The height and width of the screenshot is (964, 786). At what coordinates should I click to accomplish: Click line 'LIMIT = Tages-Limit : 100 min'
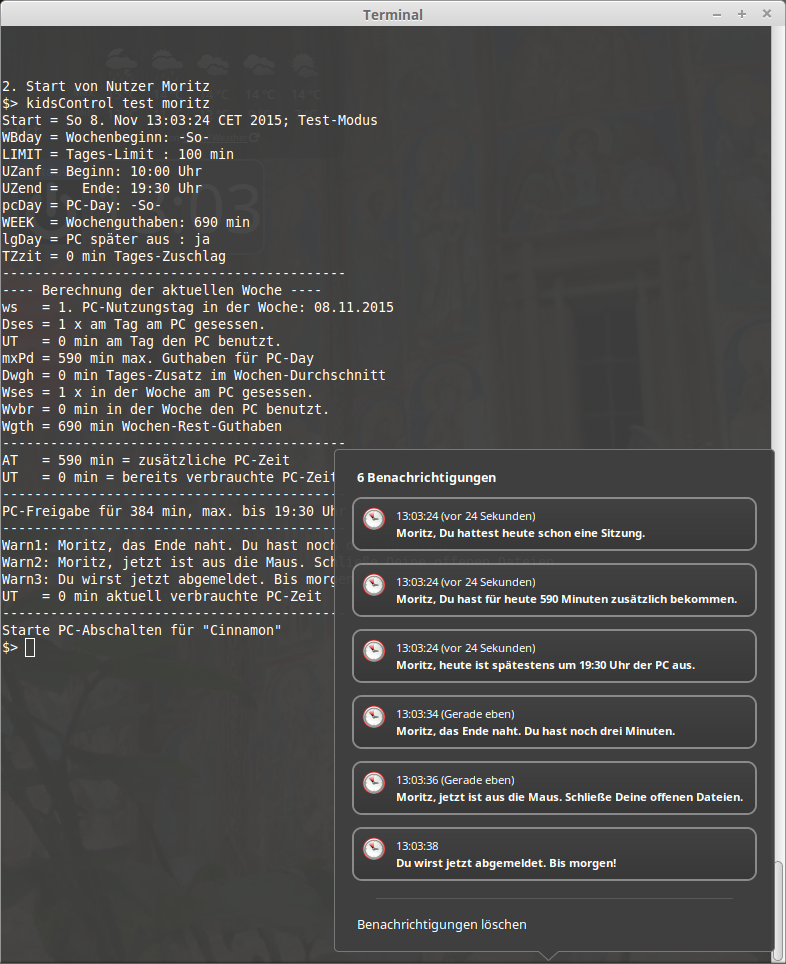[117, 154]
